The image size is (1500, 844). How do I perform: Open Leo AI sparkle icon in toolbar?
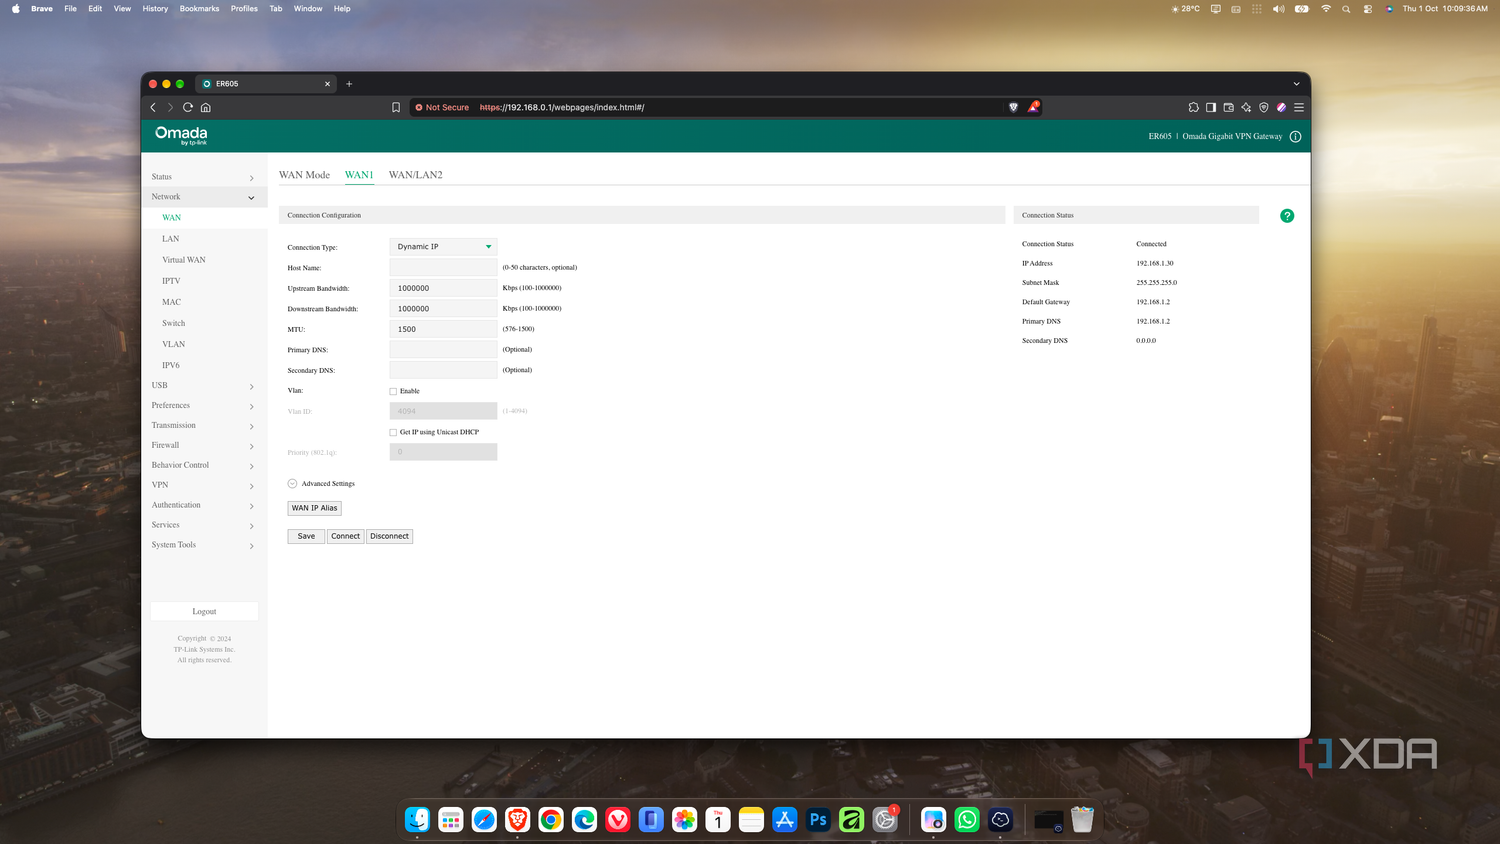1246,107
